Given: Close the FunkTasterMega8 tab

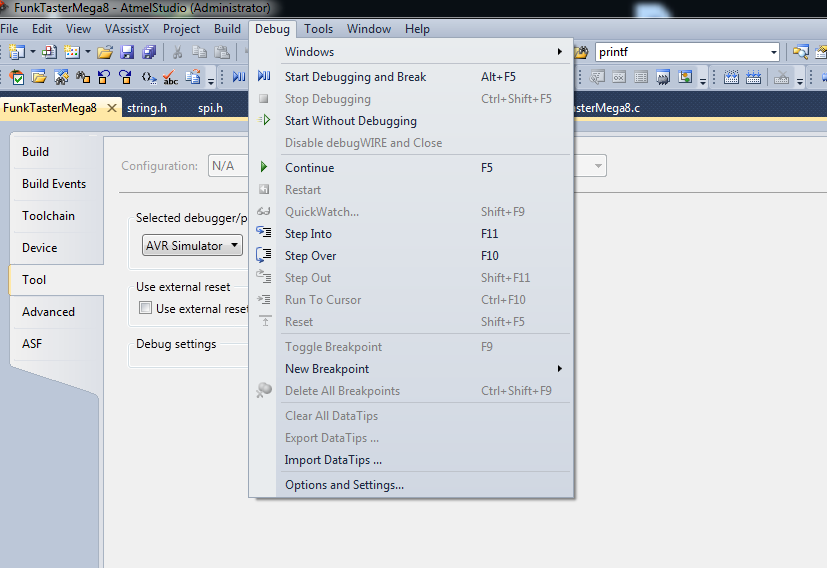Looking at the screenshot, I should tap(112, 108).
